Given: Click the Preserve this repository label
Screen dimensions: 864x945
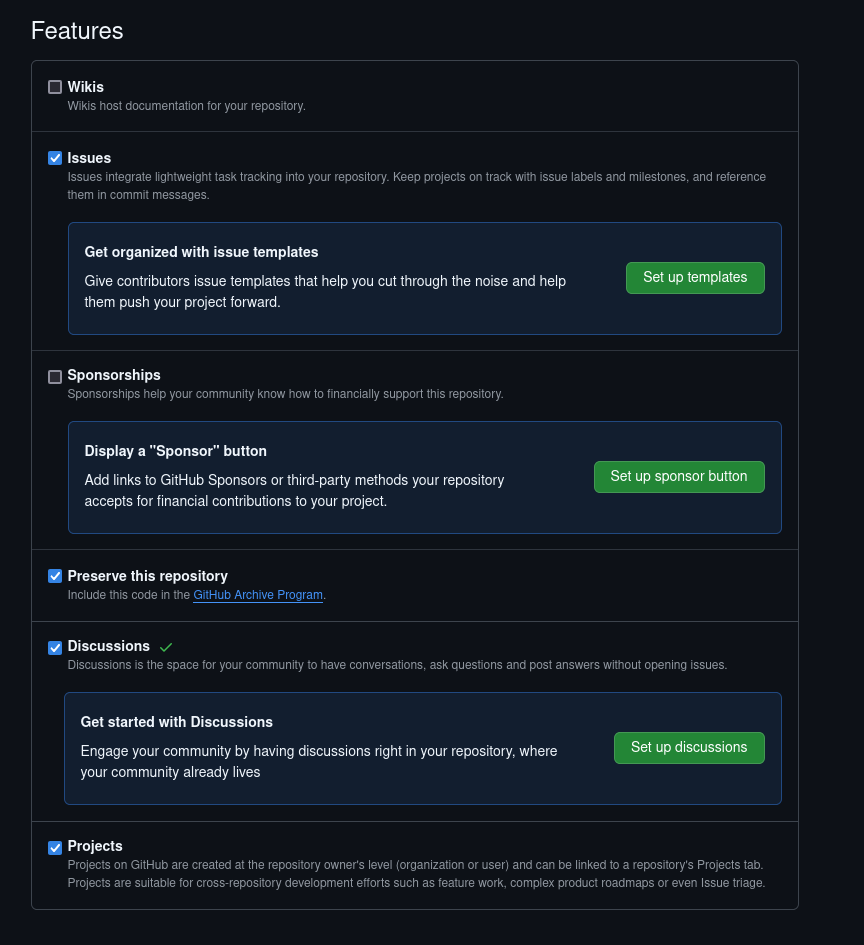Looking at the screenshot, I should point(147,576).
